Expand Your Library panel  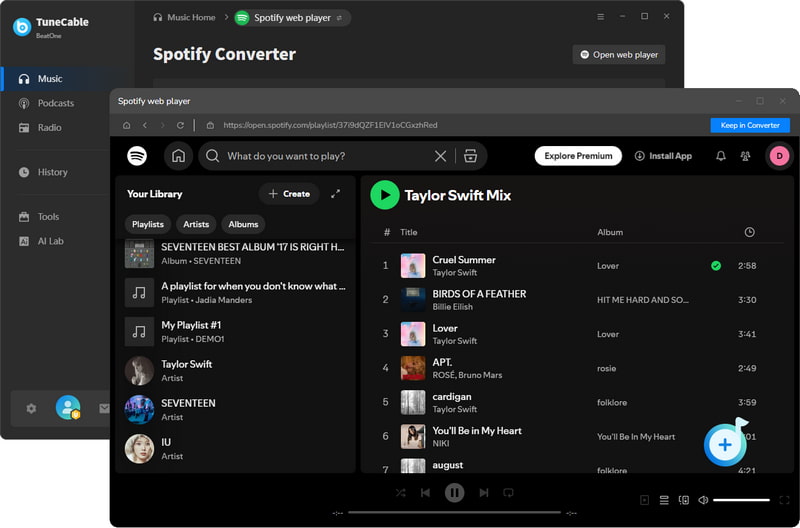(335, 194)
